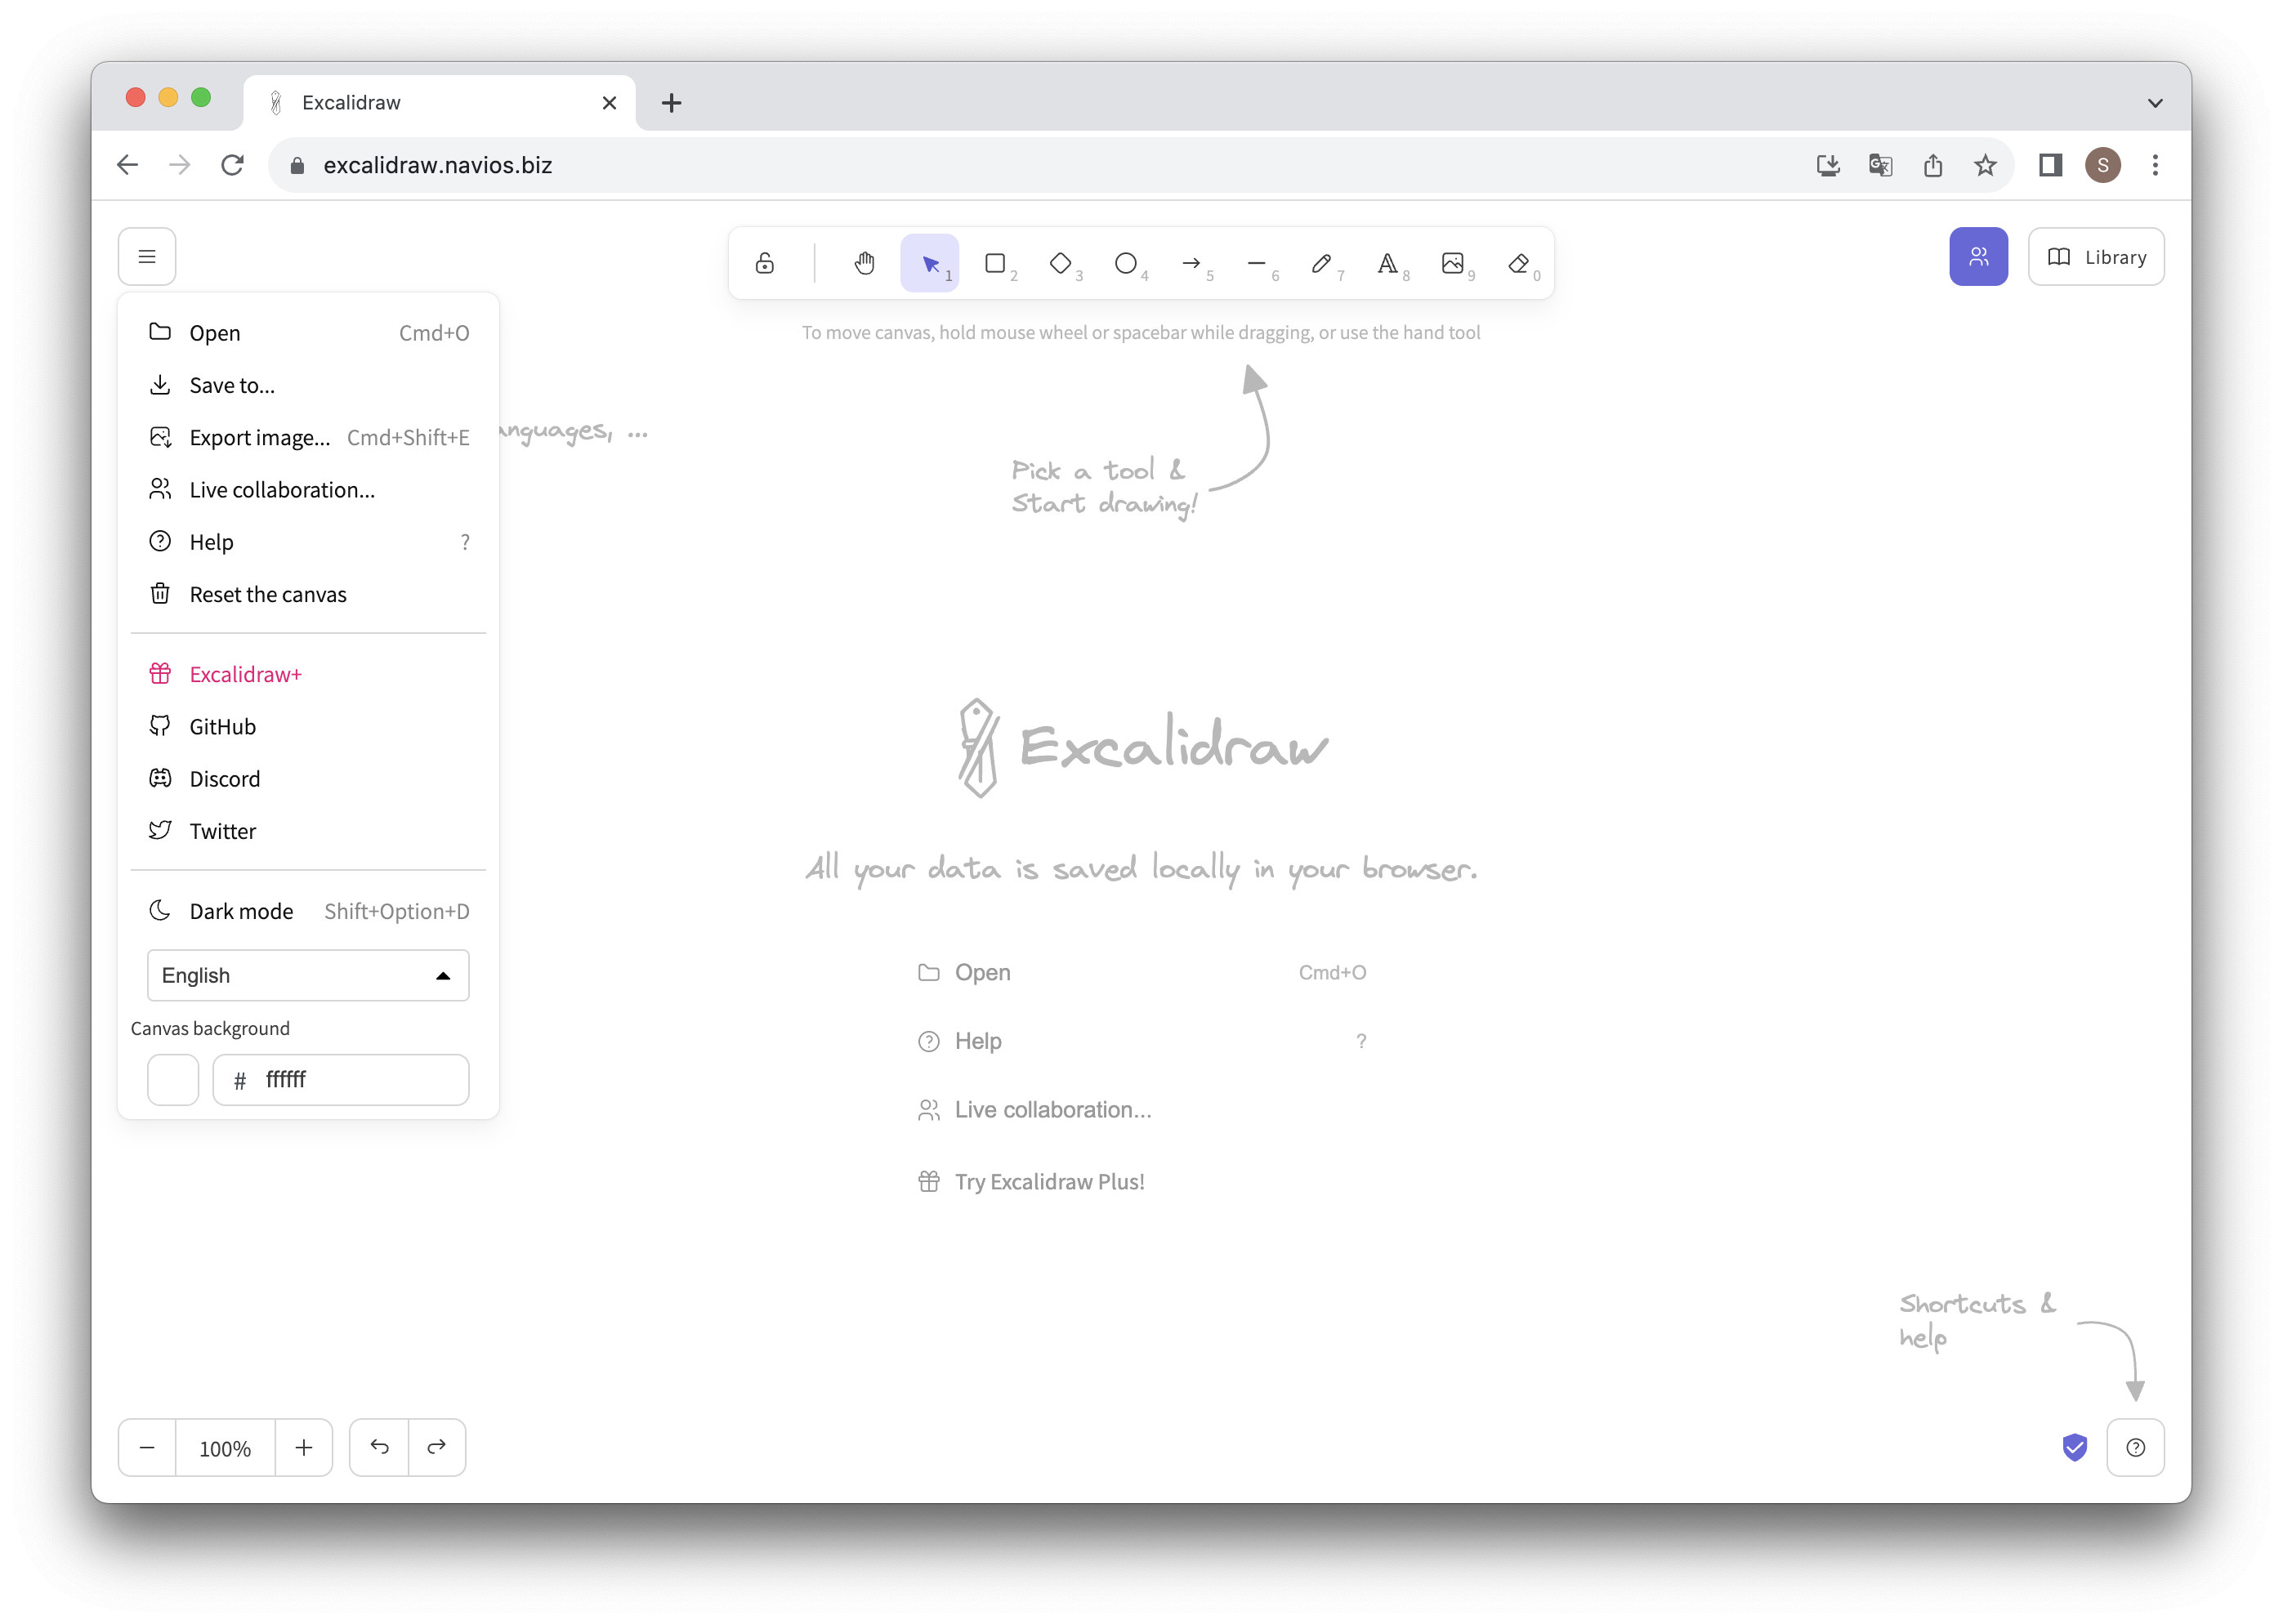Select the Eraser tool

coord(1518,263)
